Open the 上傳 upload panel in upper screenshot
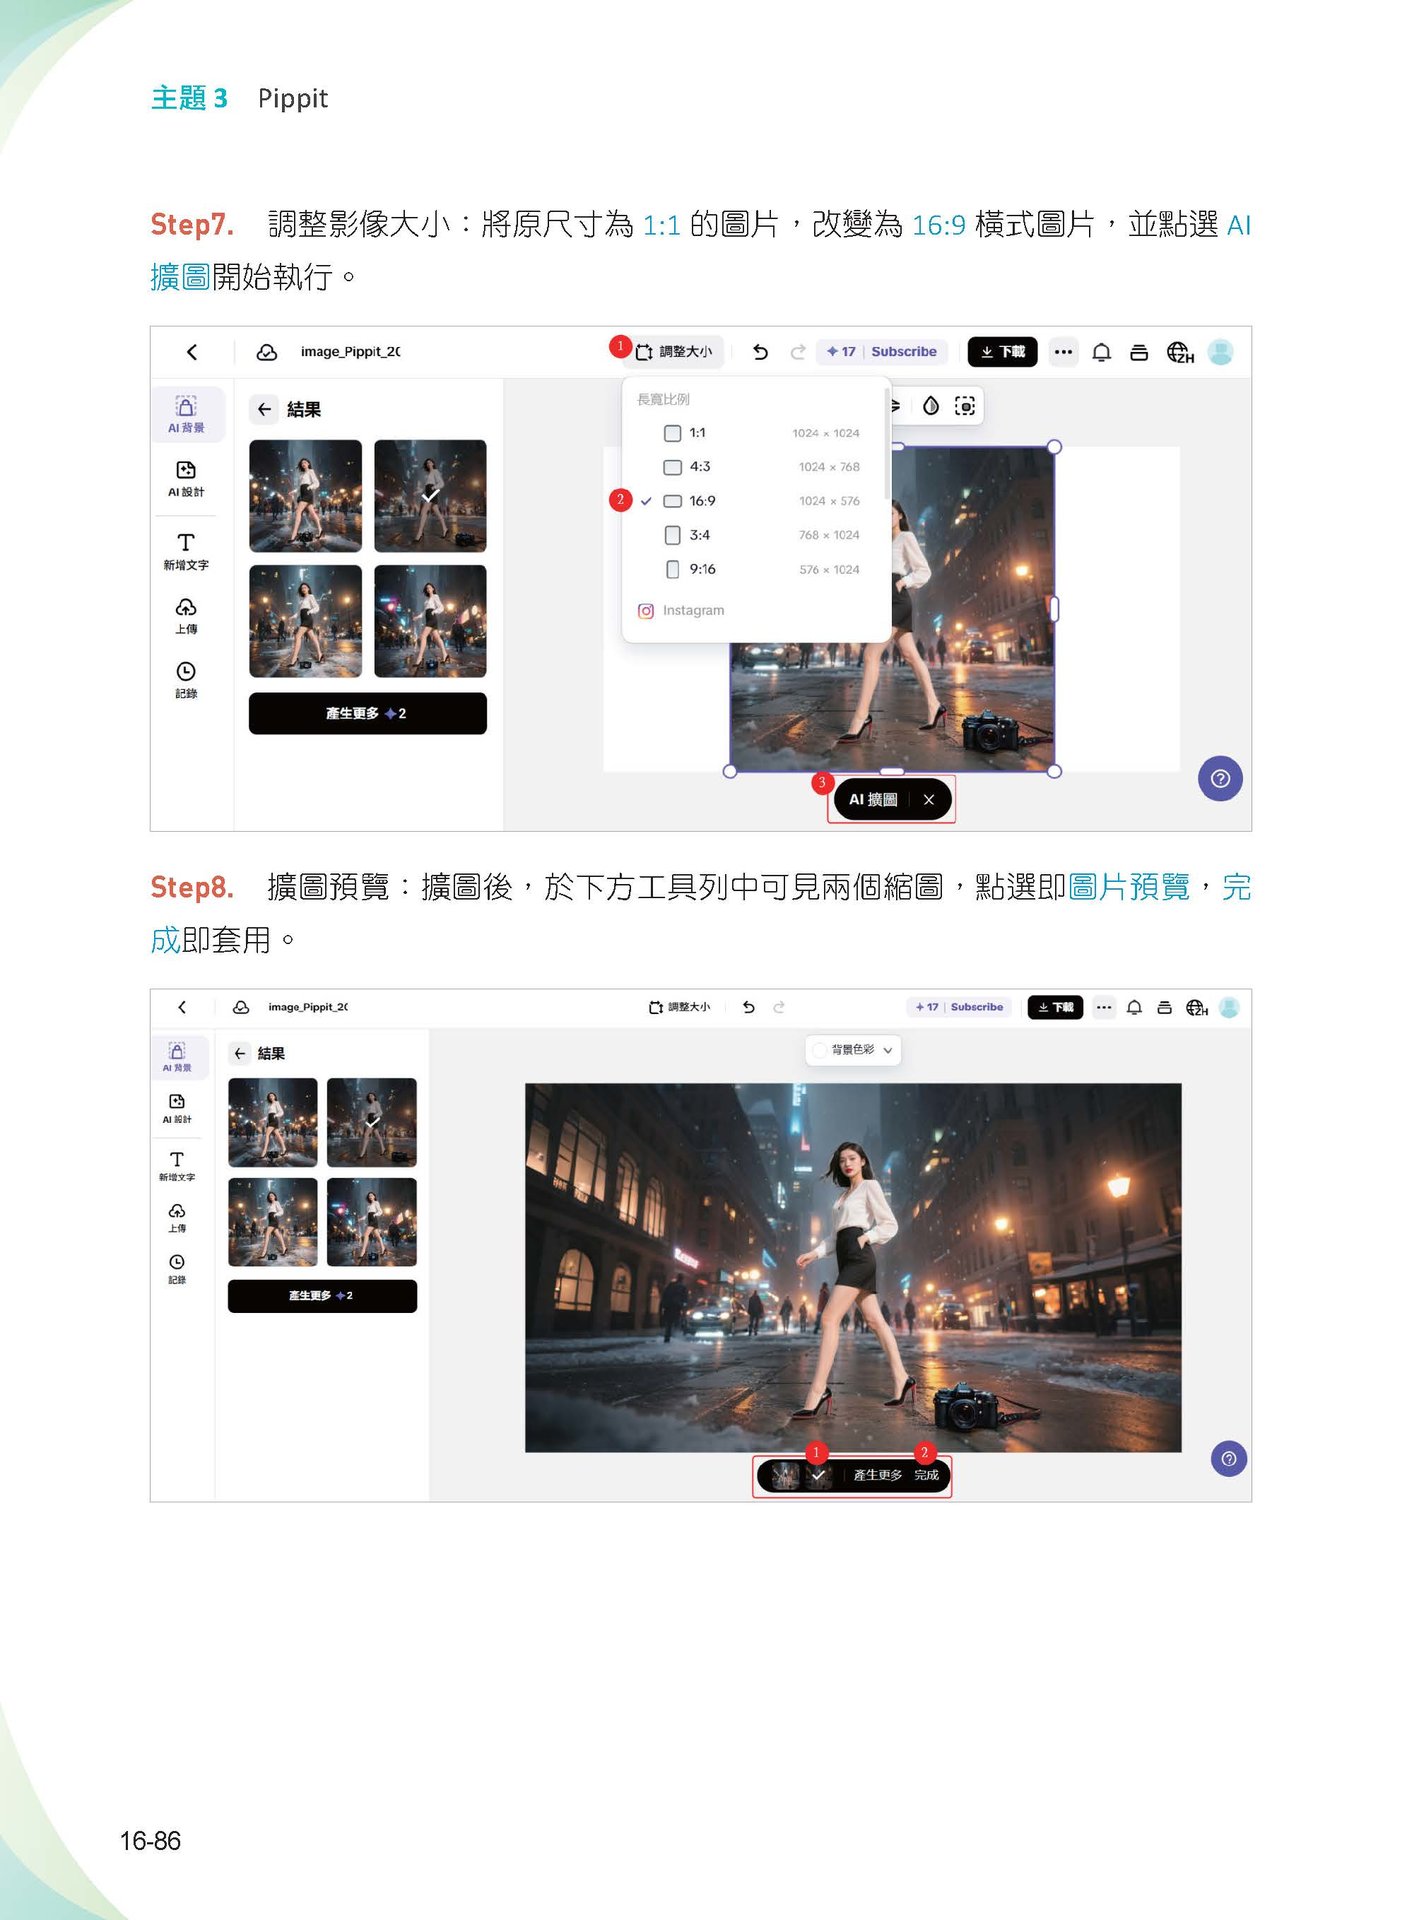The image size is (1419, 1920). point(186,616)
